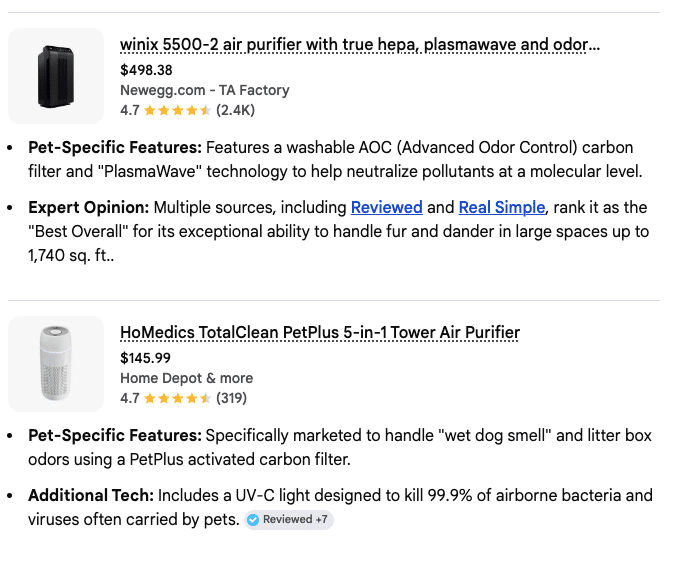Screen dimensions: 675x565
Task: Click the verified checkmark icon beside Reviewed +7
Action: [x=253, y=520]
